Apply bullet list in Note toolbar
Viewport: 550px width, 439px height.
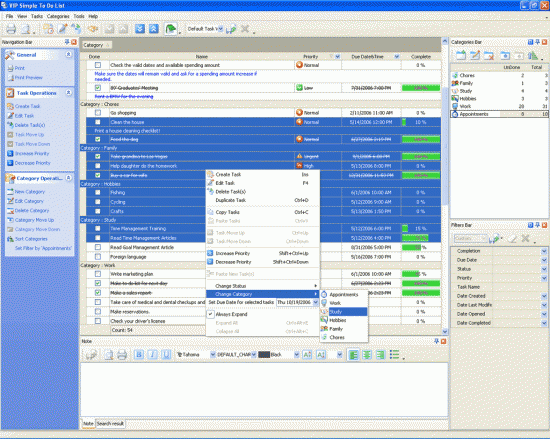(394, 354)
